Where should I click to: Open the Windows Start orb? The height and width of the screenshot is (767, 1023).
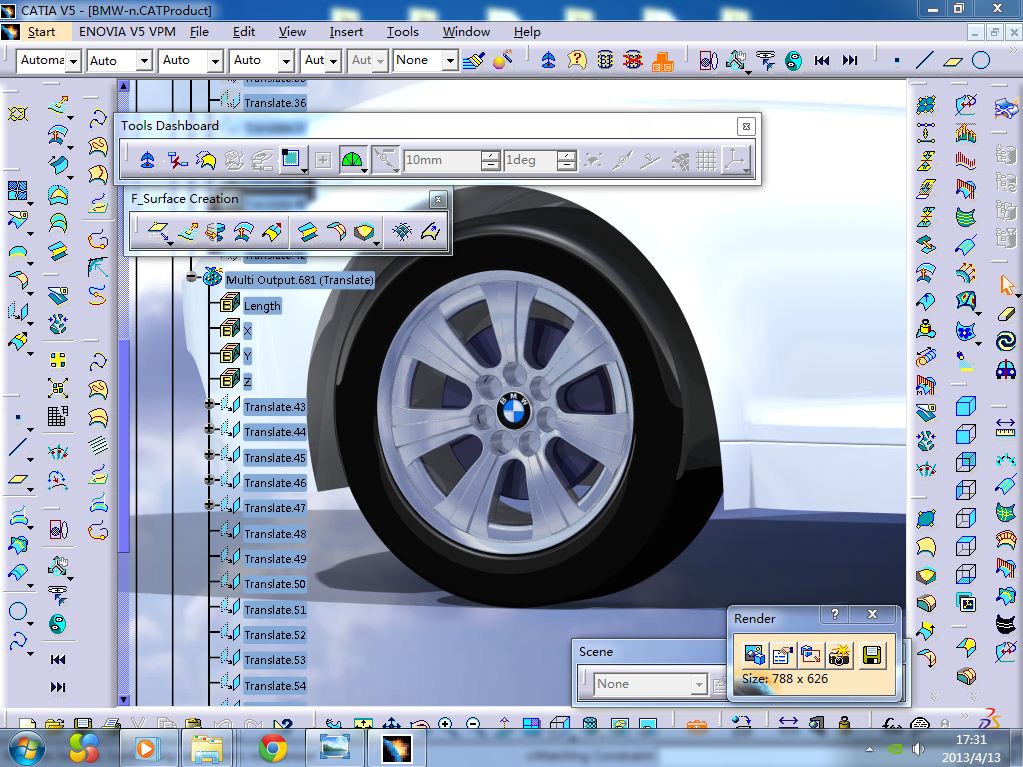(x=27, y=749)
